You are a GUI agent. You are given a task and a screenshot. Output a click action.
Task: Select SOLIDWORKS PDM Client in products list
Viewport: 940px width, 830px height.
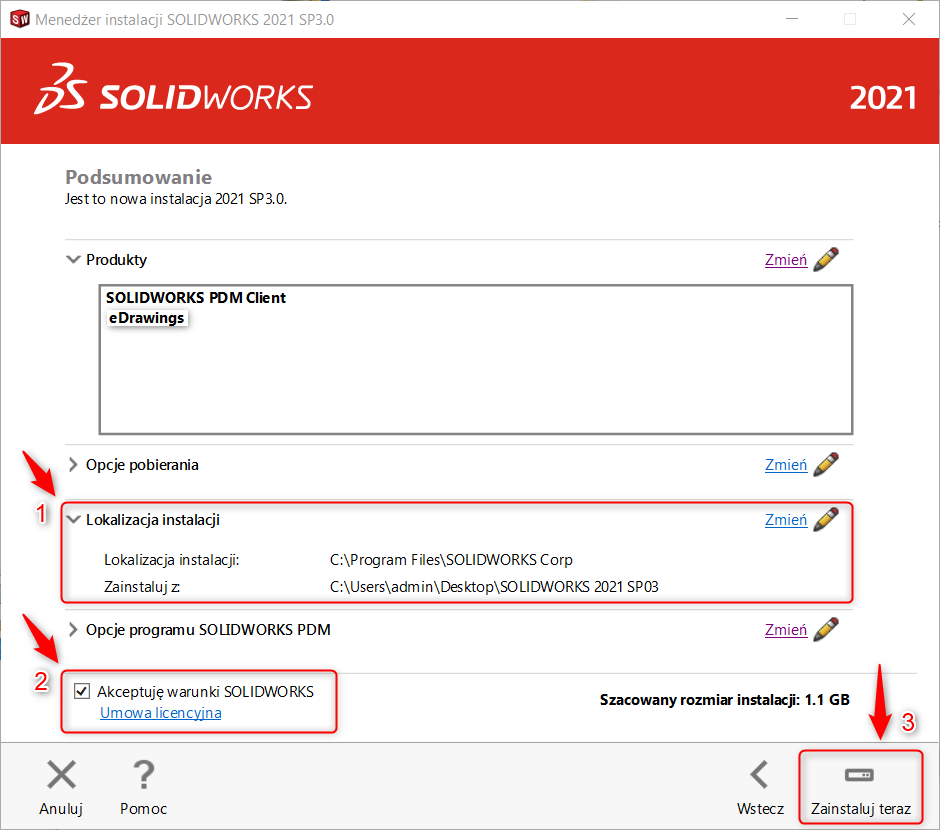(x=196, y=298)
